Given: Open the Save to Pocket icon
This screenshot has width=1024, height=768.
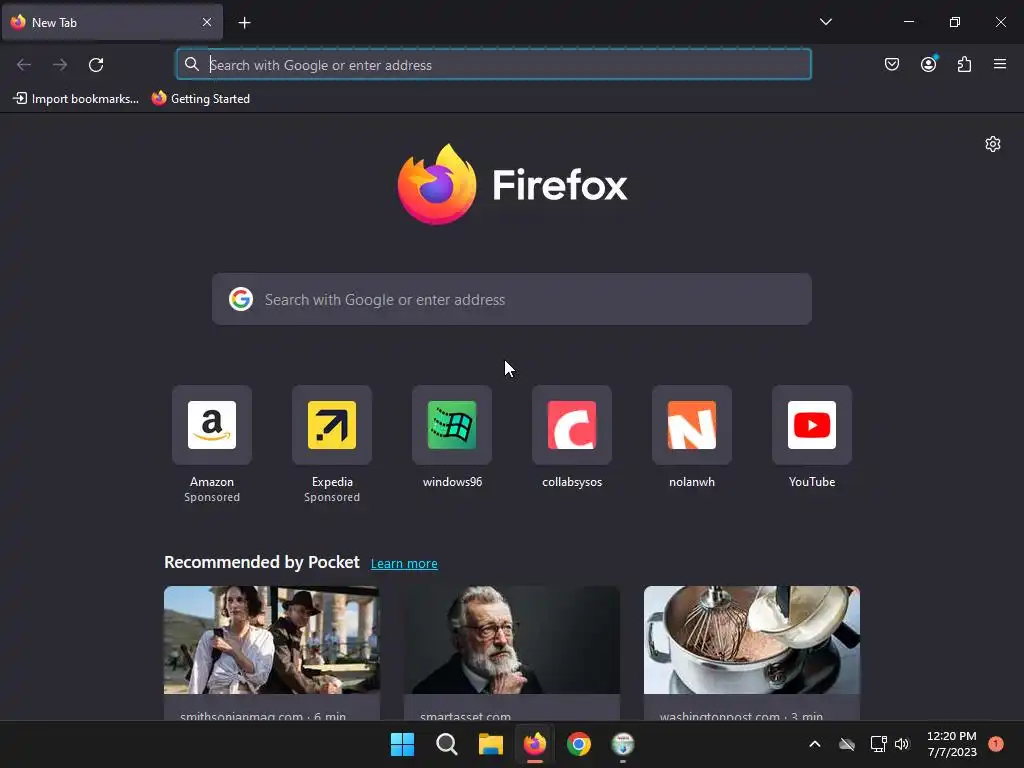Looking at the screenshot, I should click(892, 64).
